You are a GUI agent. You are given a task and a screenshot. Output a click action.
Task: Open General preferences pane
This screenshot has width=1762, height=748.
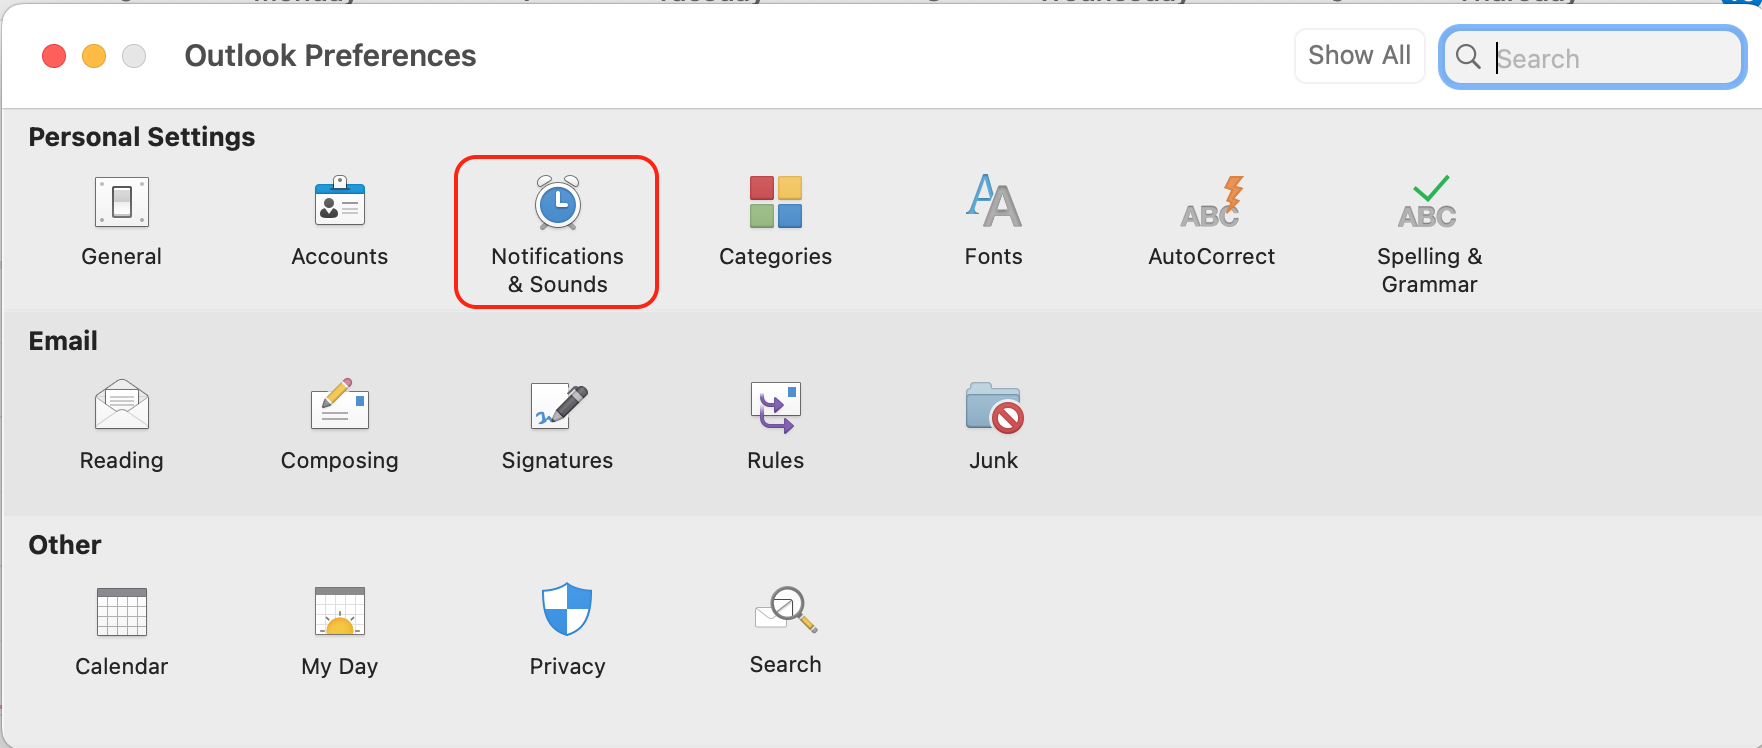[122, 222]
